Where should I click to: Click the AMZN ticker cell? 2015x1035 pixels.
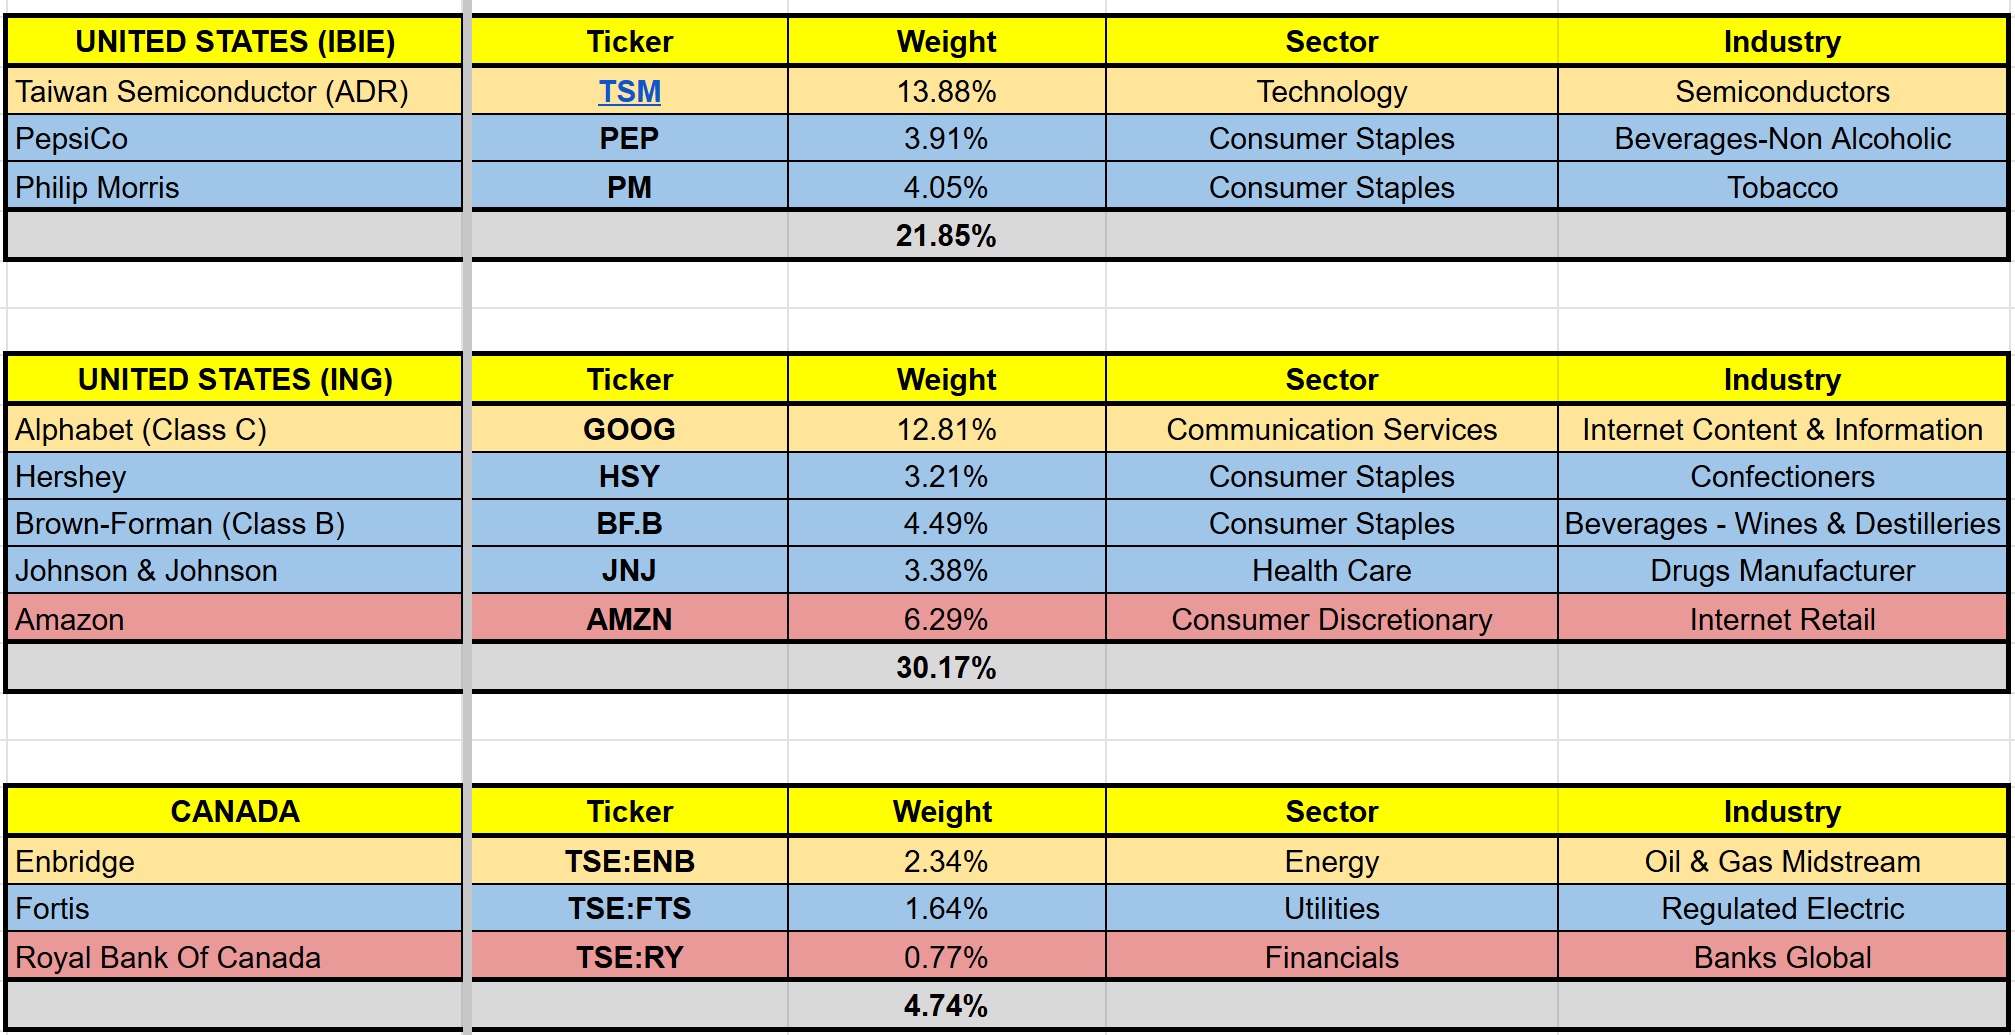point(629,620)
